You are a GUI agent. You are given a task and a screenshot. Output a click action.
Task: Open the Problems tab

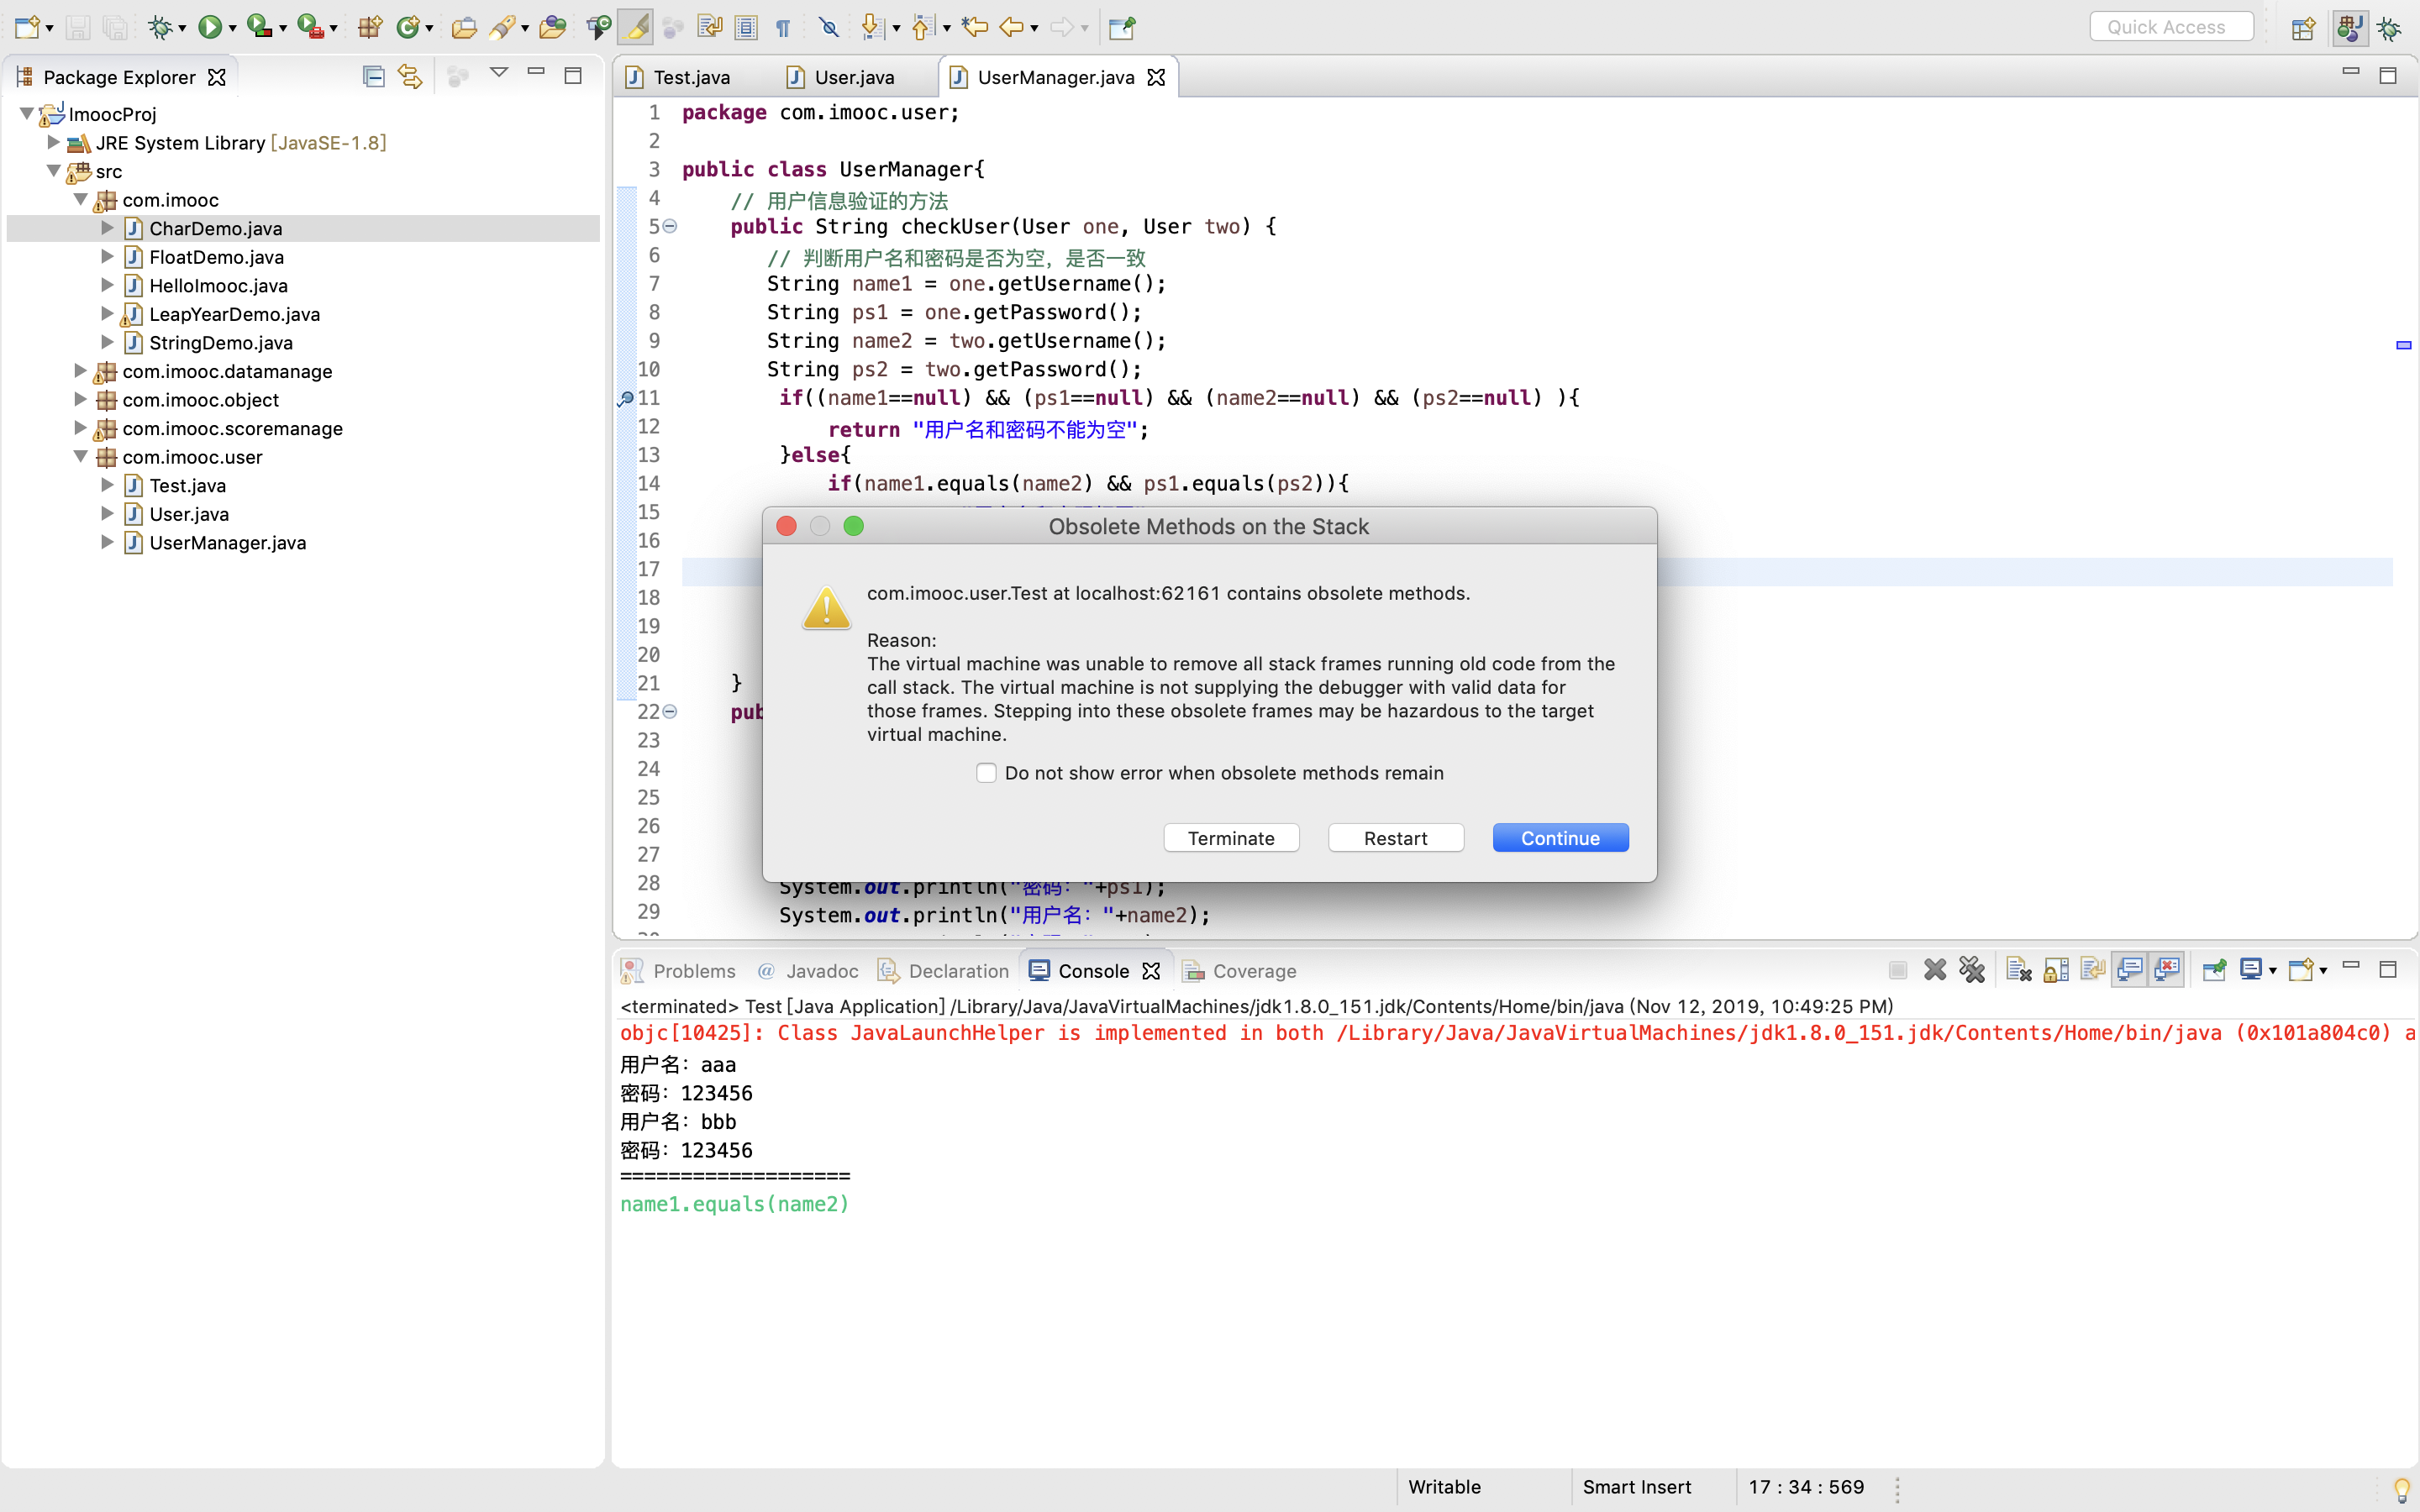click(x=693, y=971)
